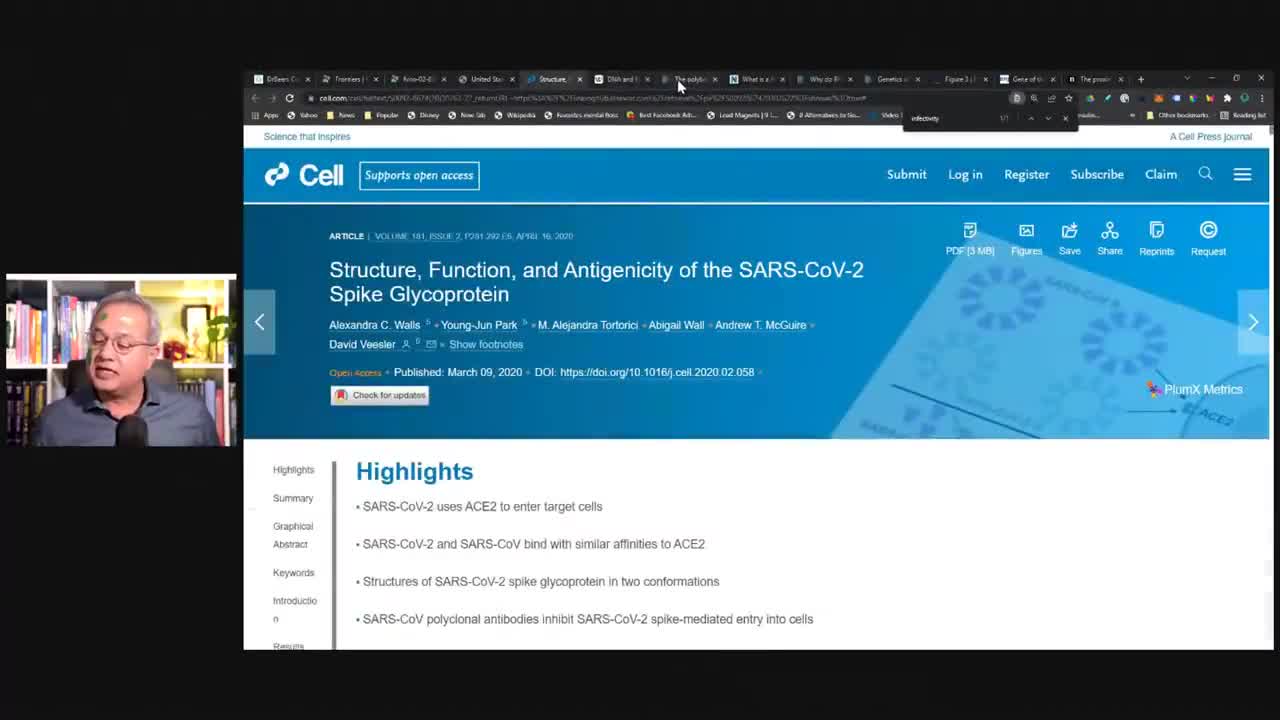
Task: Click the Save article icon
Action: [x=1069, y=240]
